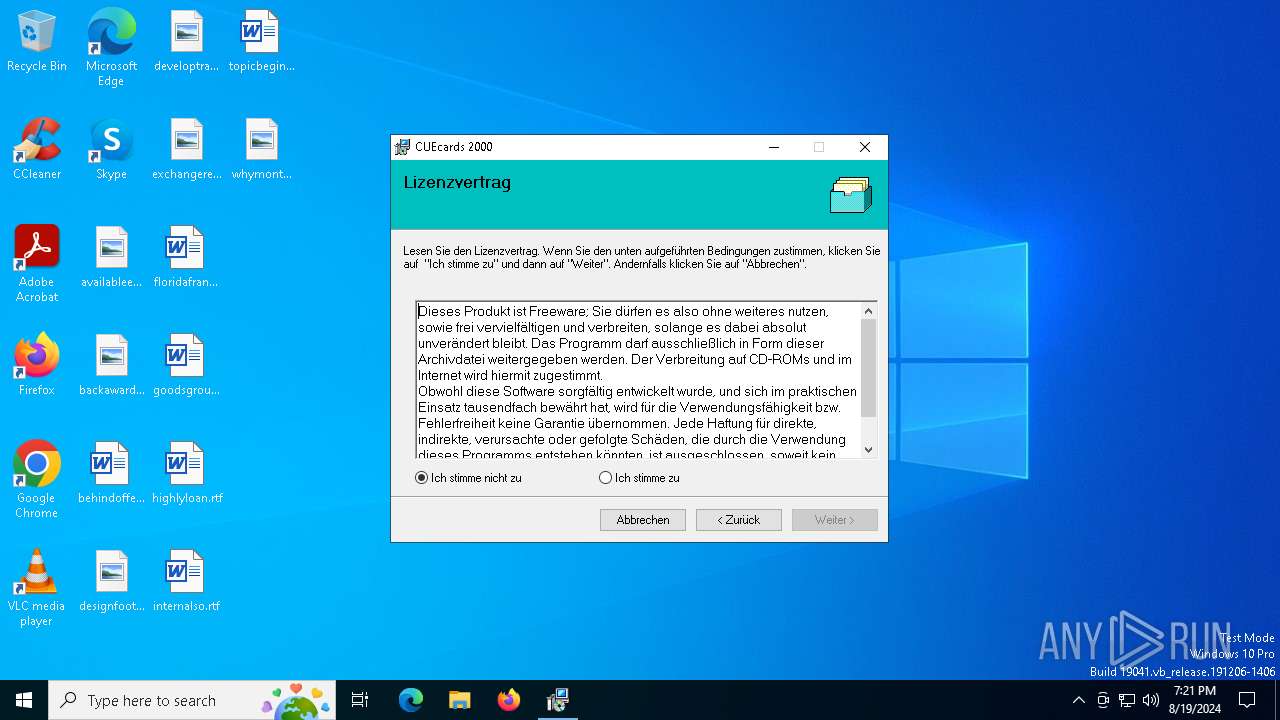Open Task View on the taskbar
The image size is (1280, 720).
[x=360, y=700]
